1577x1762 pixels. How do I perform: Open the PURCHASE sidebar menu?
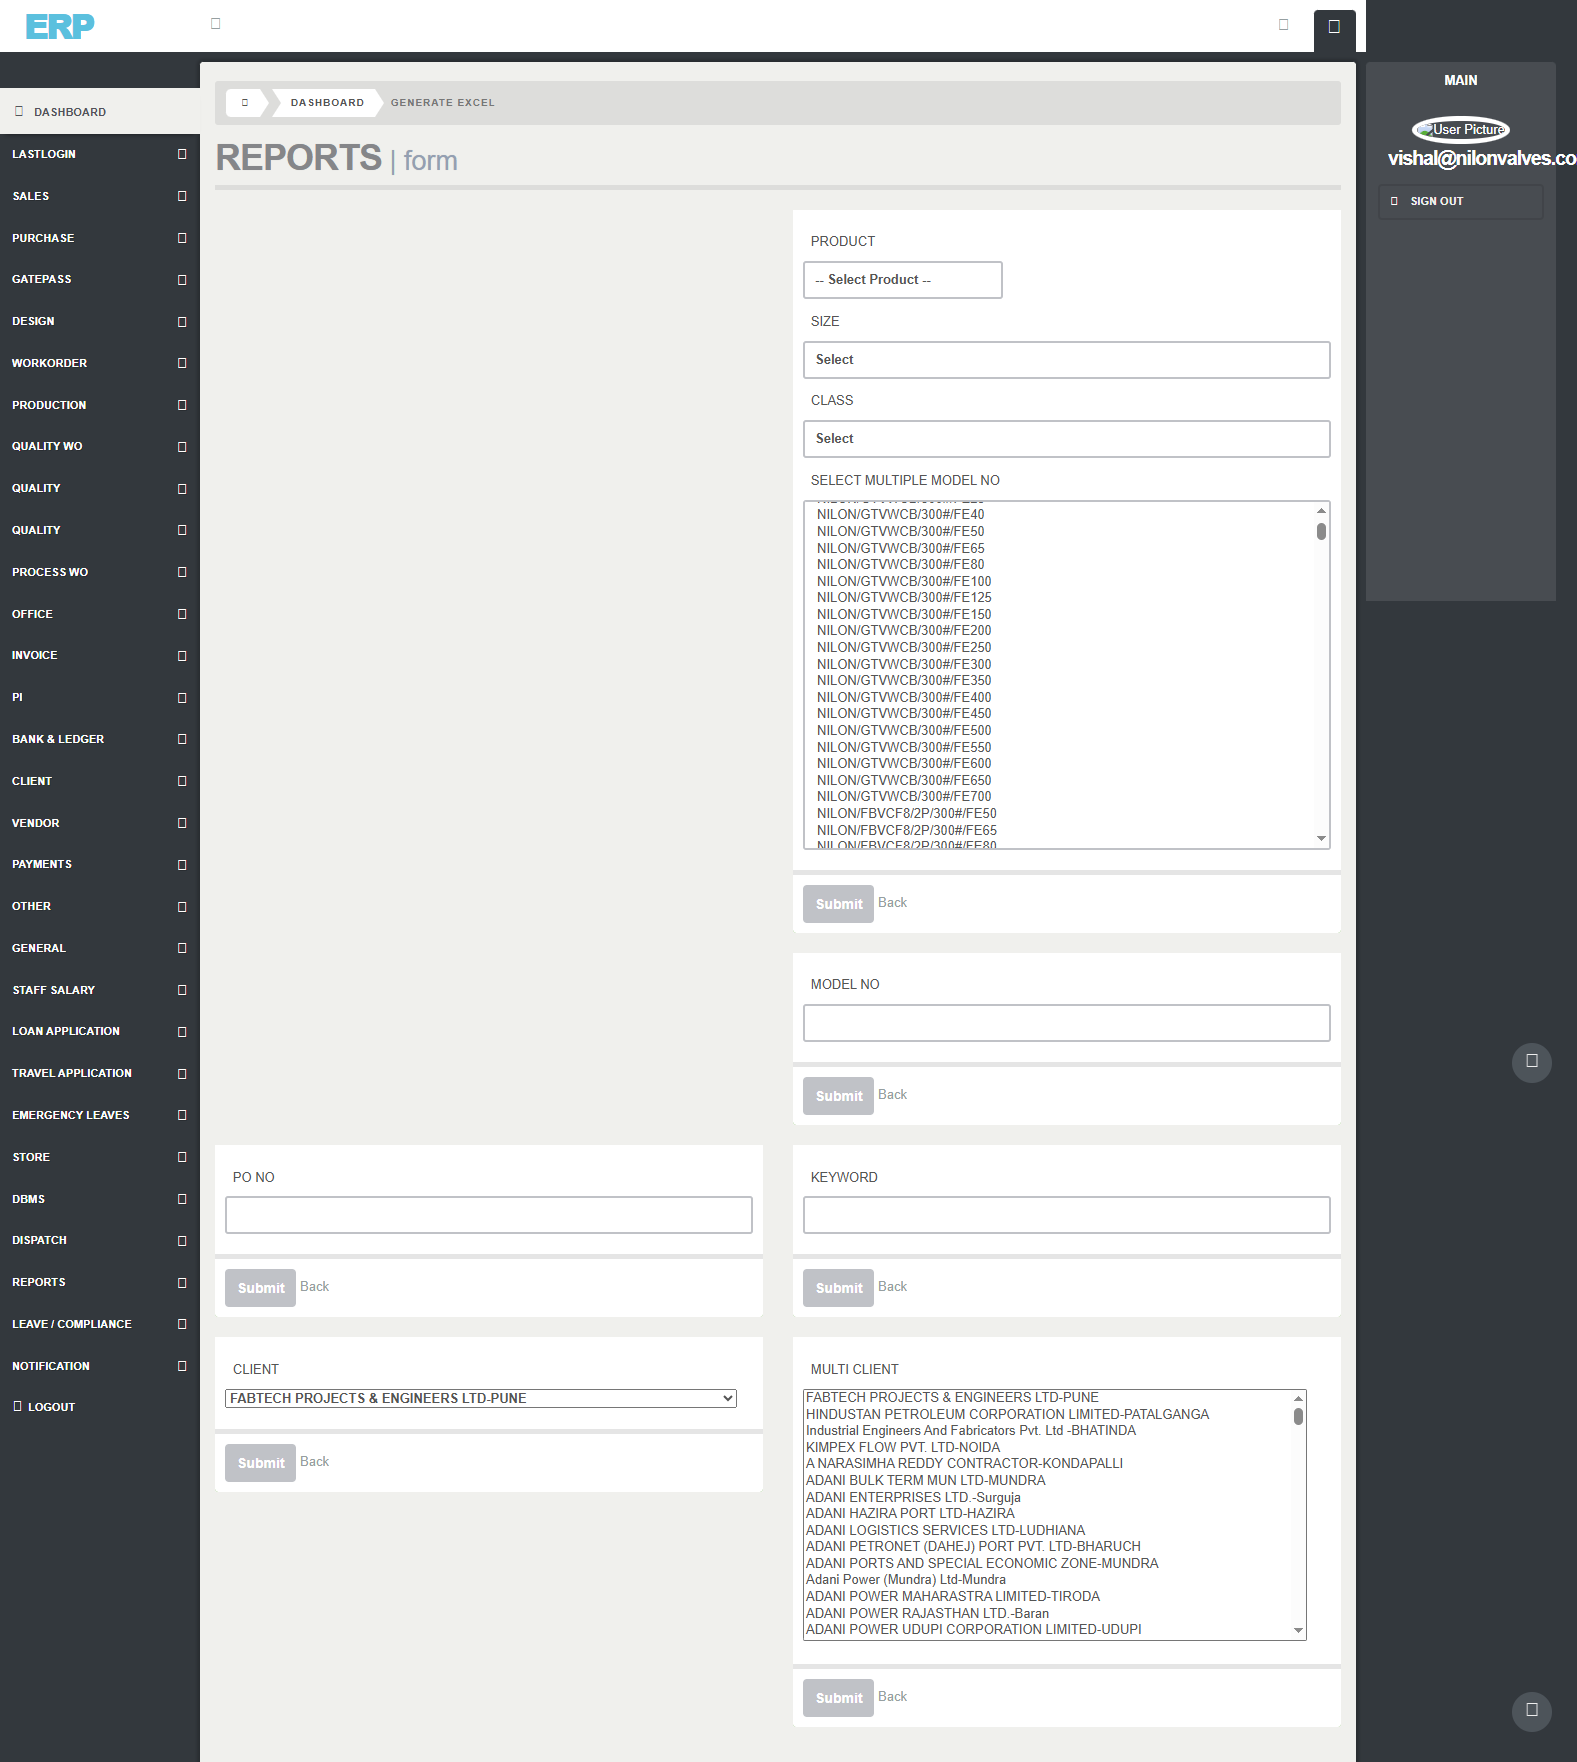click(x=44, y=238)
